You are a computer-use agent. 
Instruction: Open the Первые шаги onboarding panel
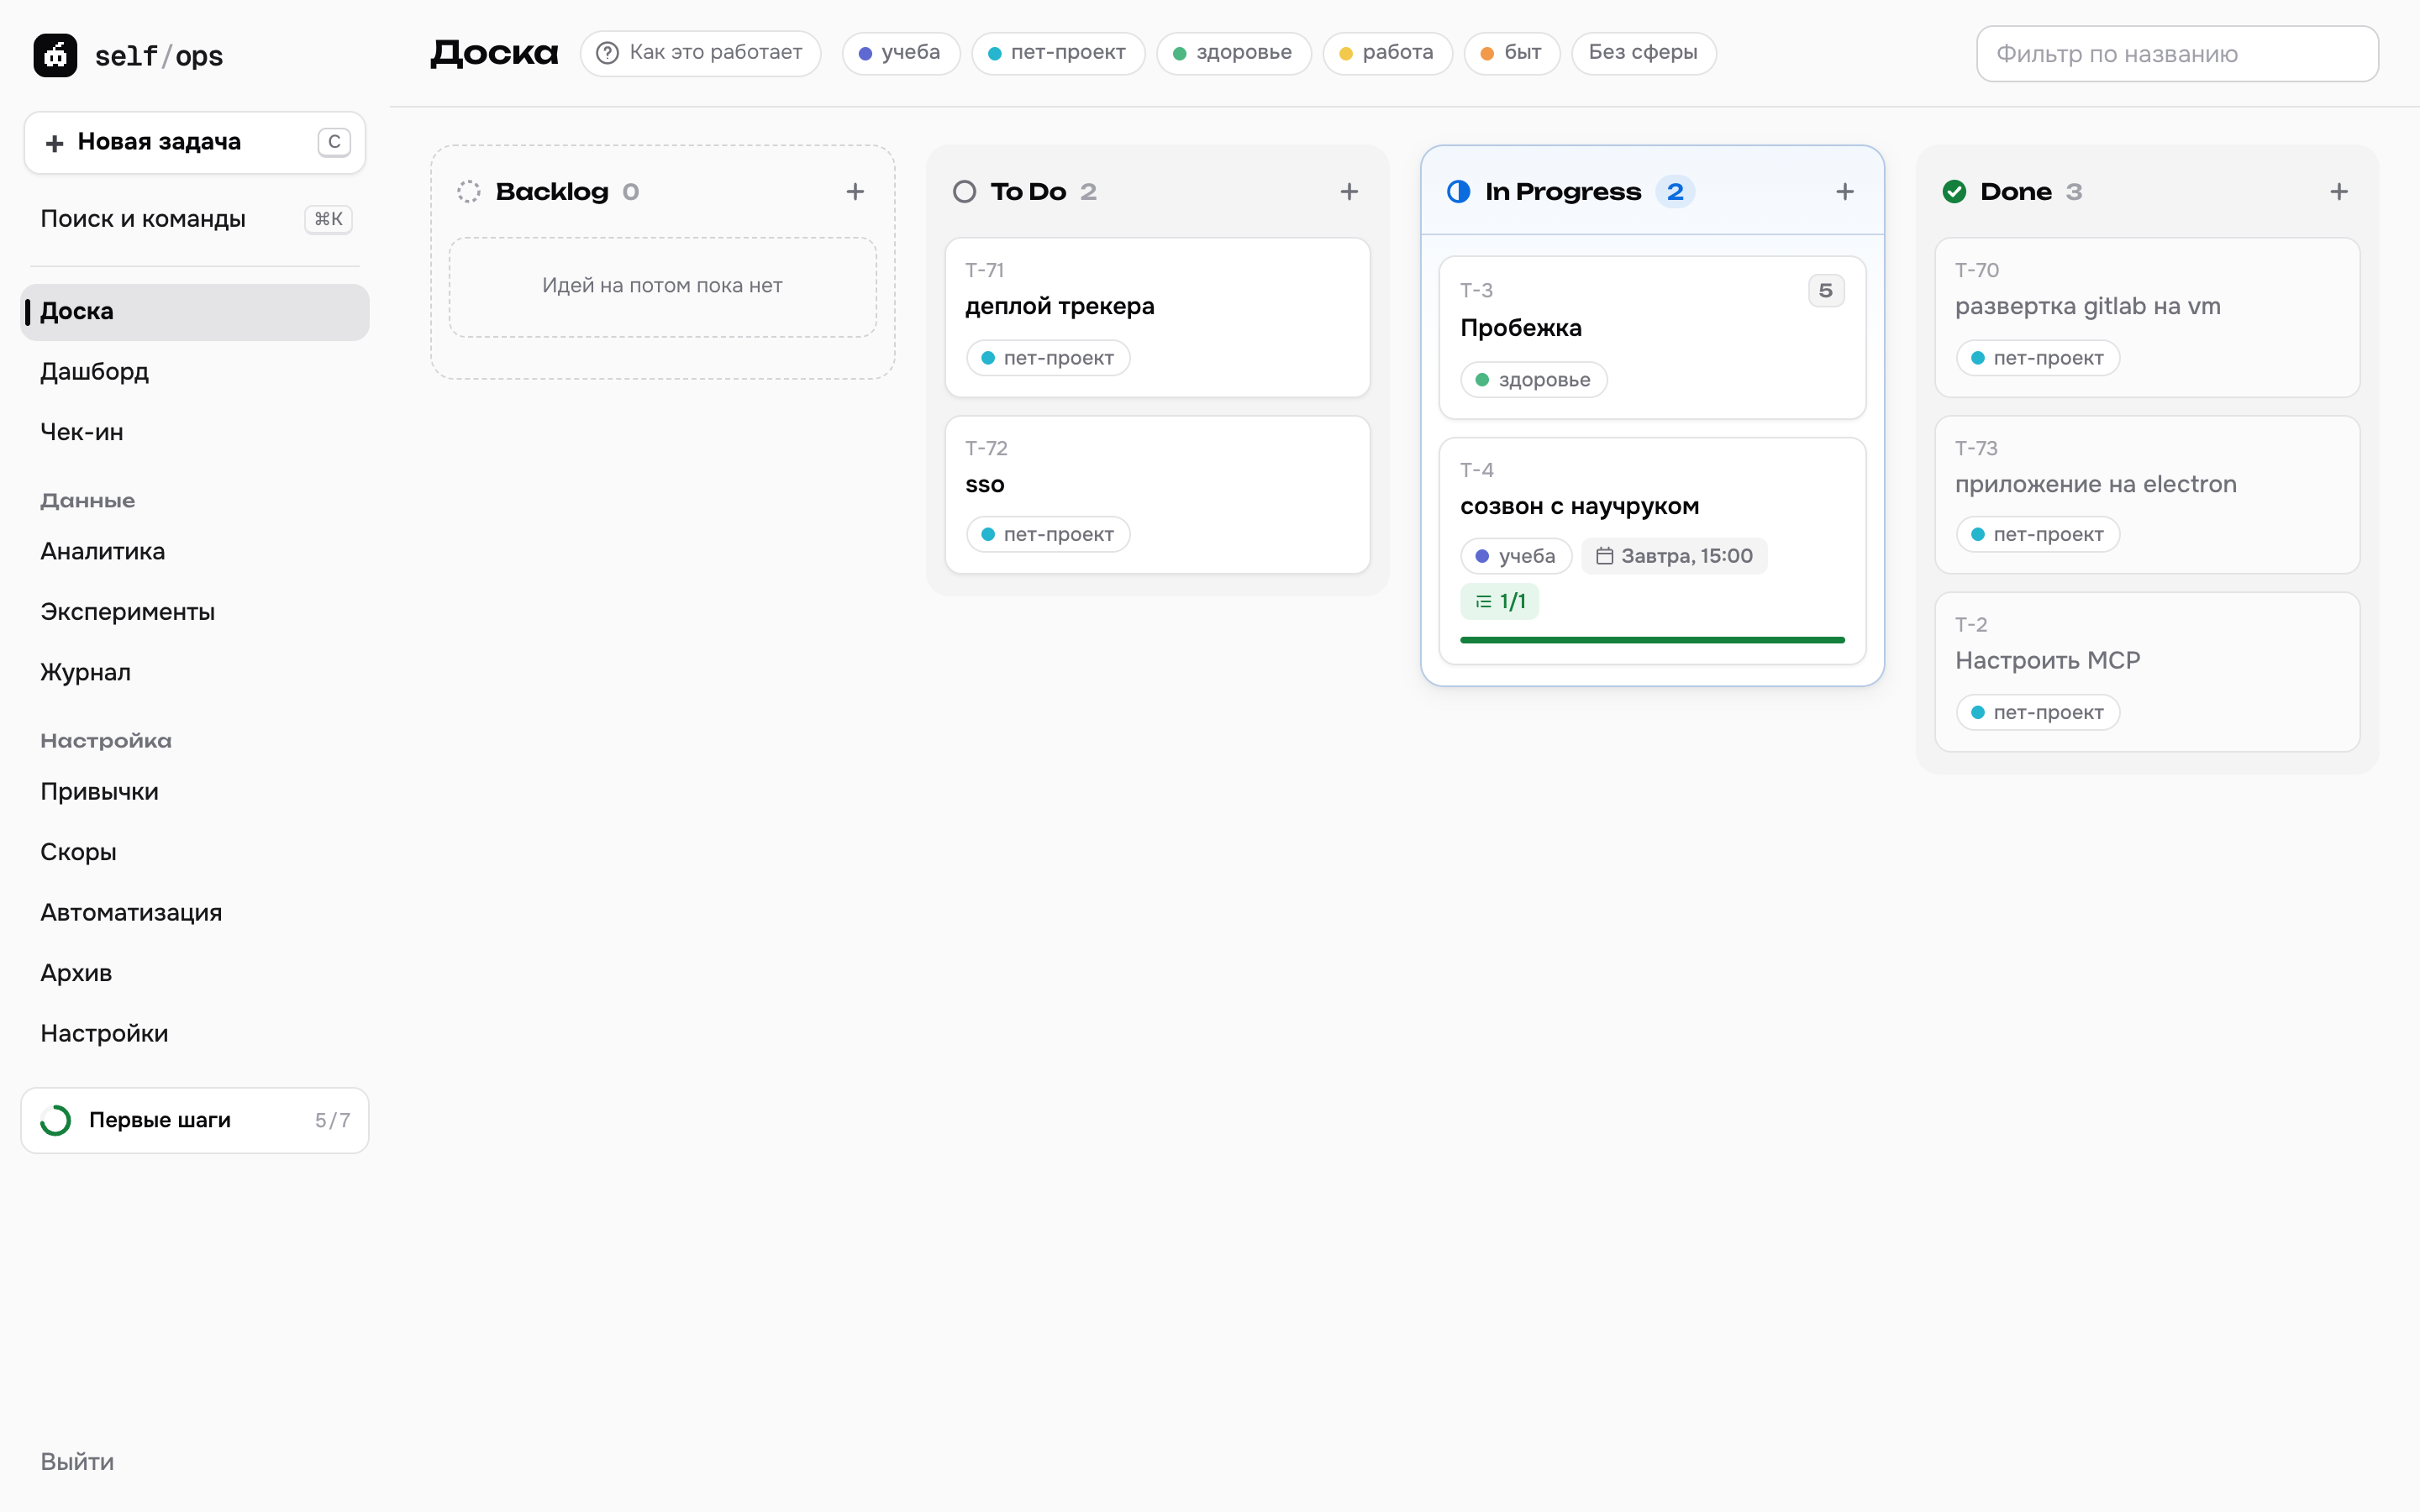pyautogui.click(x=195, y=1120)
